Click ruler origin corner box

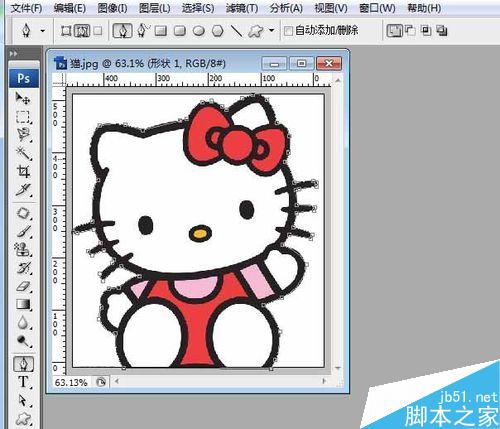[59, 80]
